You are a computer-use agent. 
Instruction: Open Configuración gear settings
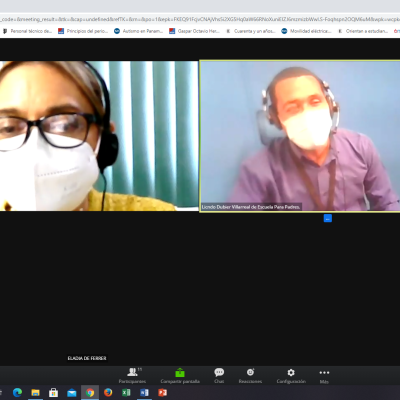291,376
